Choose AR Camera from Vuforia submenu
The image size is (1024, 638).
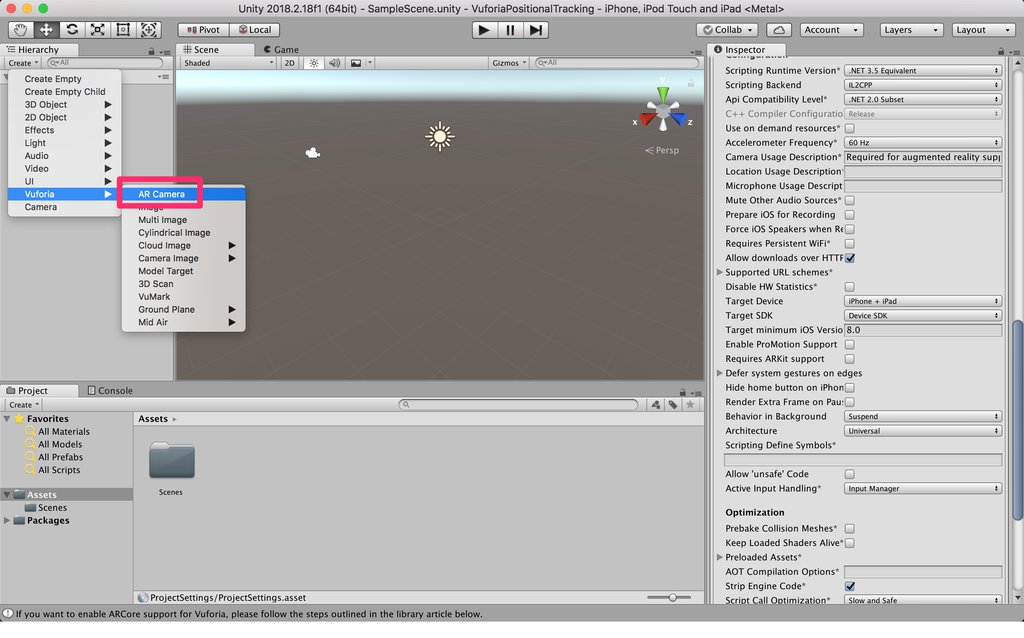183,194
